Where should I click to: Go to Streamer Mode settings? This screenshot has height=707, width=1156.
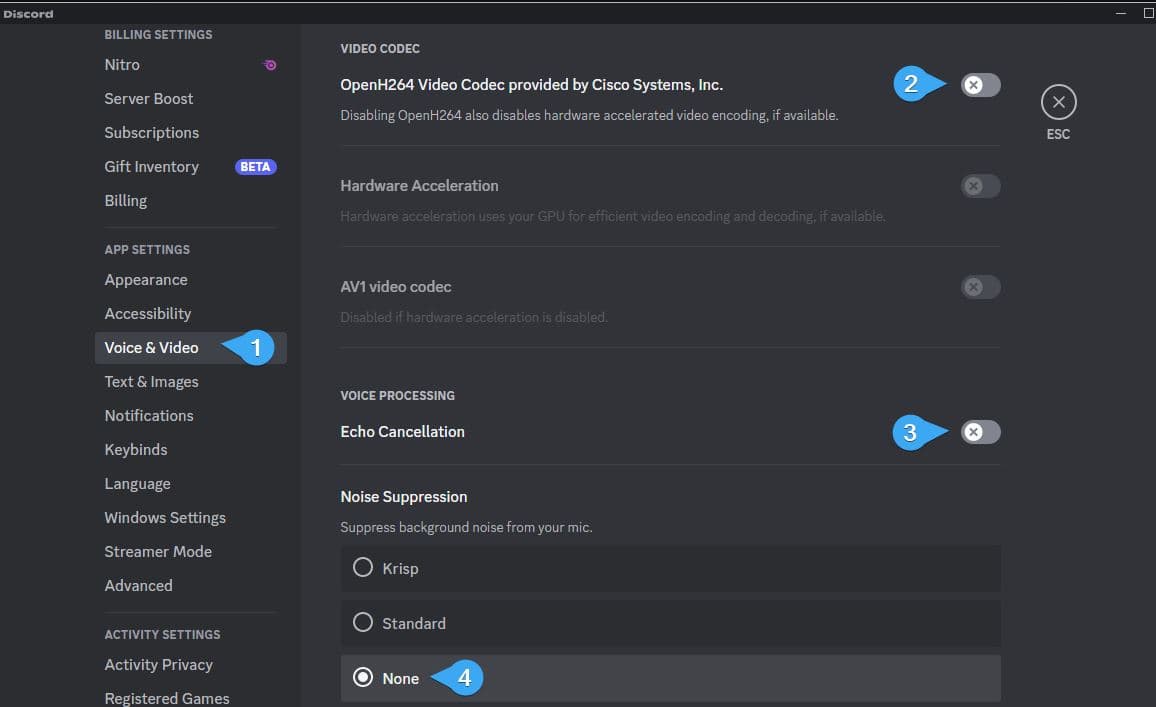tap(158, 552)
